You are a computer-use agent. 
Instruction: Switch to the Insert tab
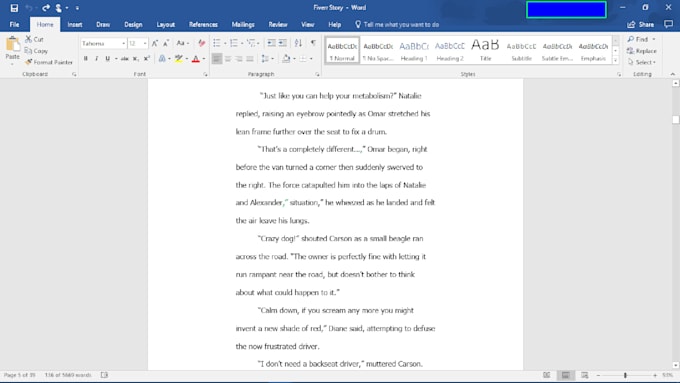(x=75, y=24)
